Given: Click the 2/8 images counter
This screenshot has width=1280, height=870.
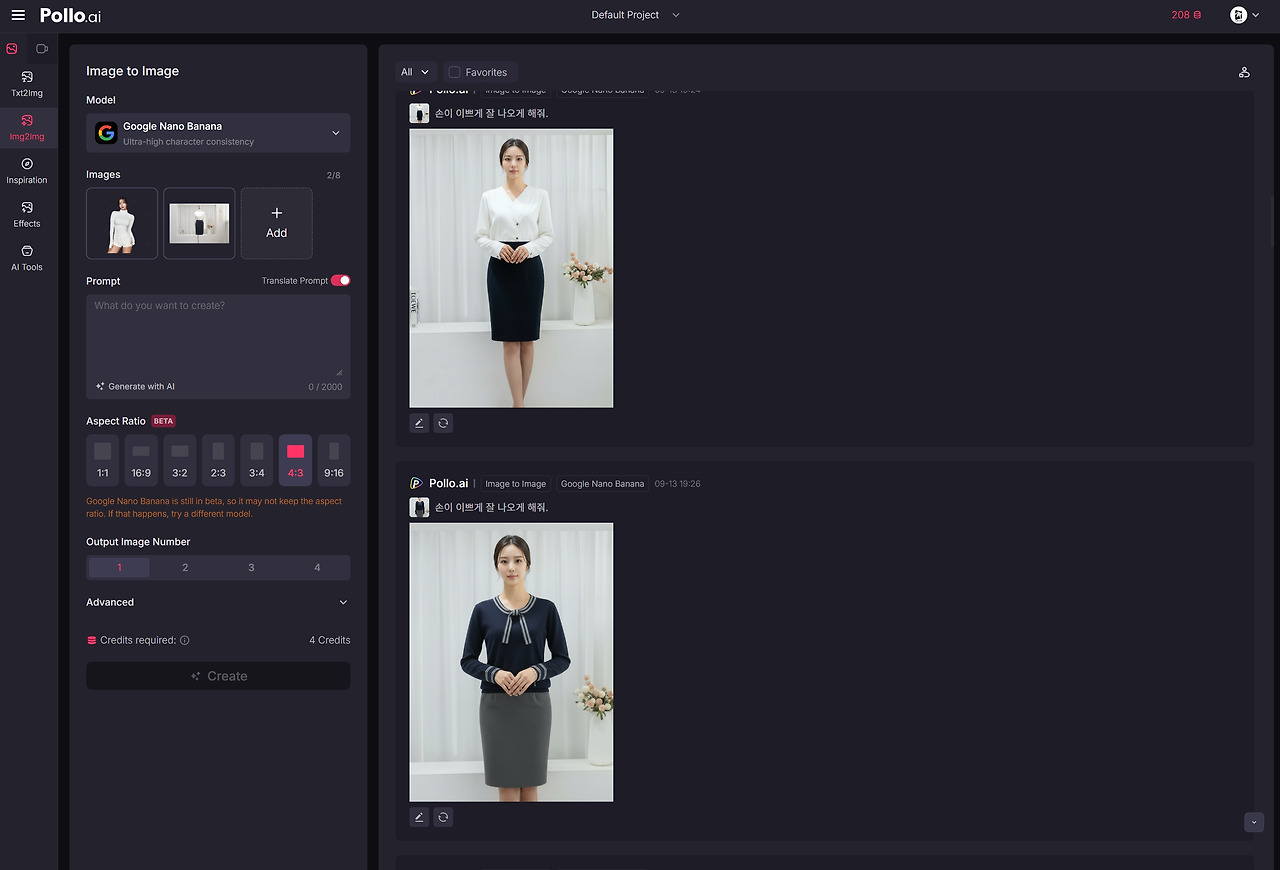Looking at the screenshot, I should click(x=334, y=175).
